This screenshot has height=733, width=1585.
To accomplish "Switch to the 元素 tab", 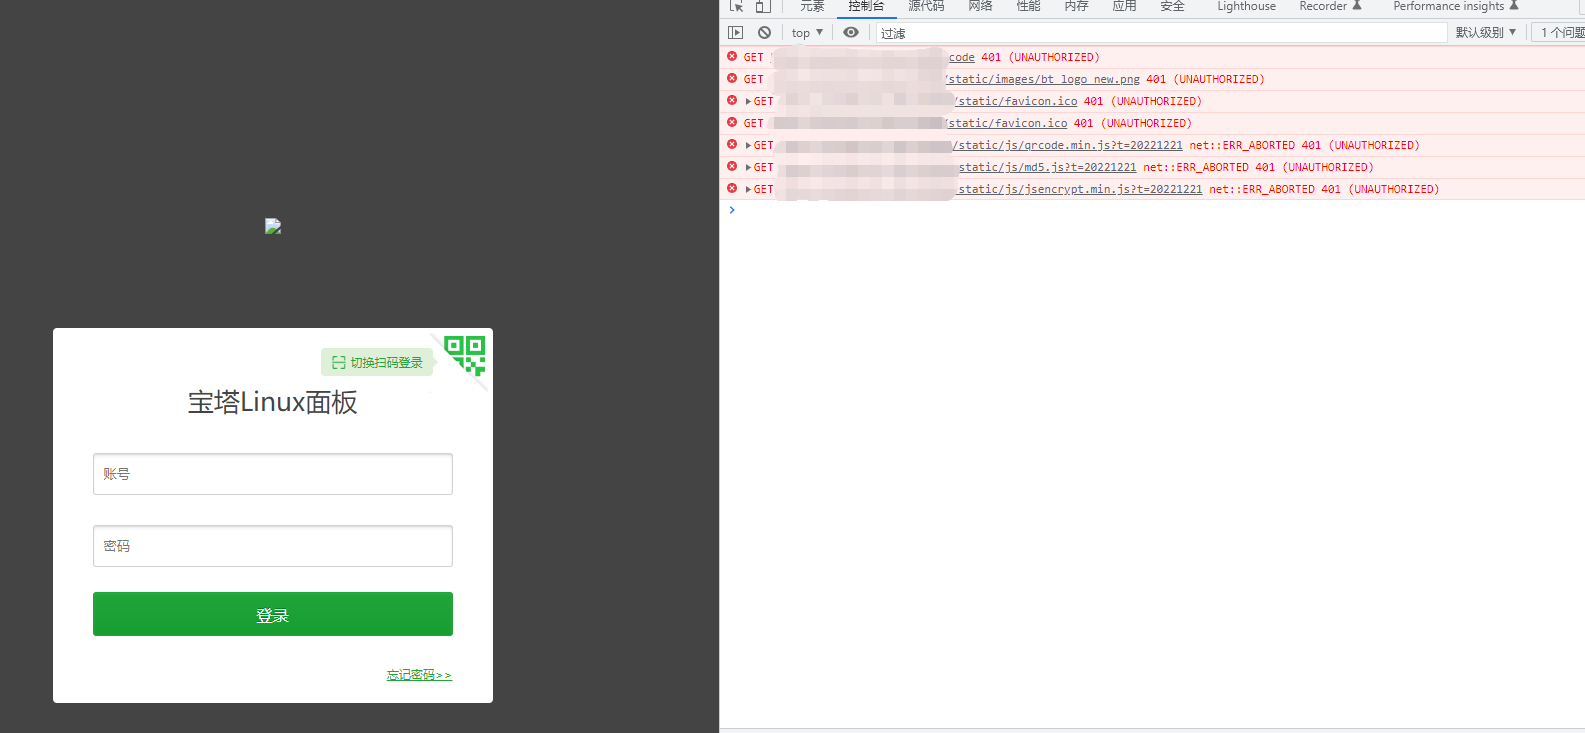I will [x=812, y=6].
